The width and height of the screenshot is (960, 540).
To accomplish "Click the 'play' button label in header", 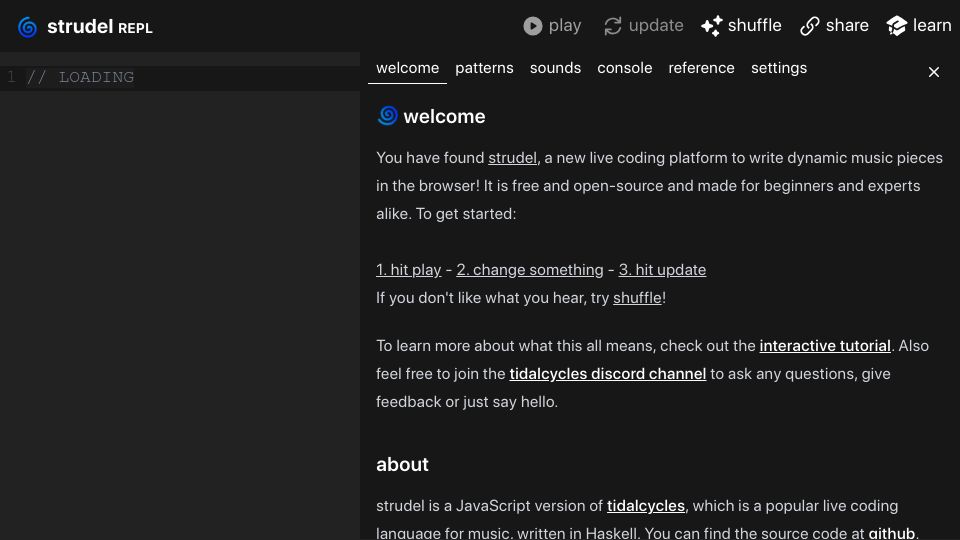I will tap(564, 26).
